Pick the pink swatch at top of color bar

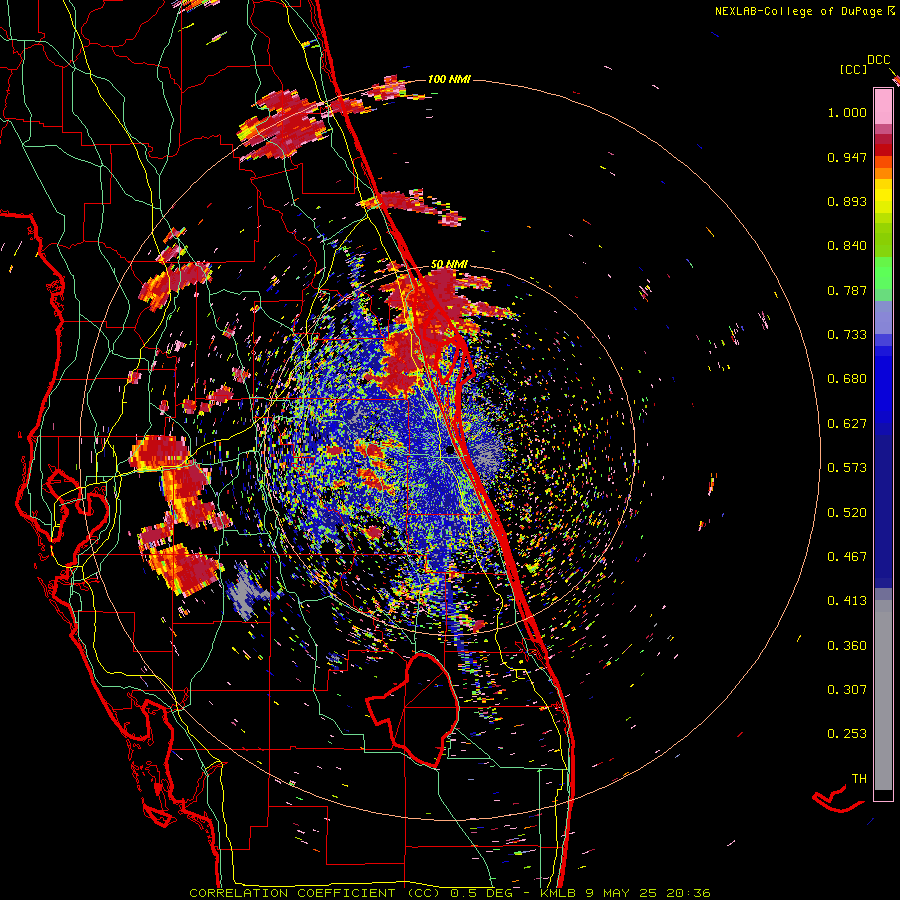coord(883,106)
